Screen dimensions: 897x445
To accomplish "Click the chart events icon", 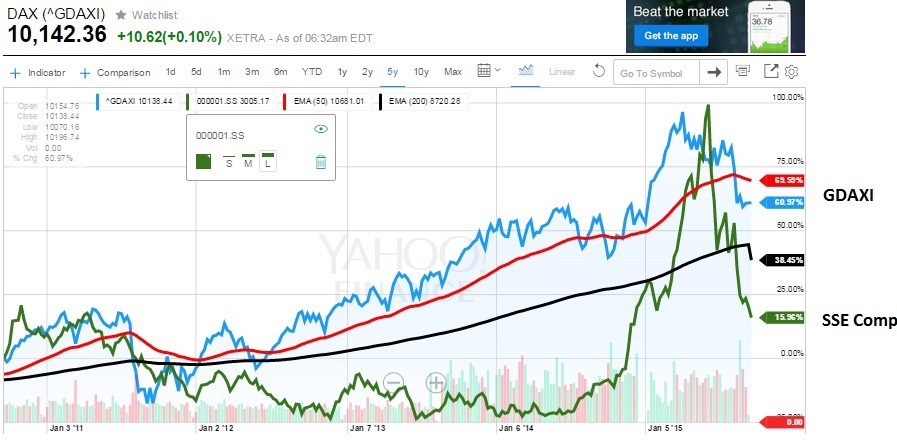I will click(743, 72).
